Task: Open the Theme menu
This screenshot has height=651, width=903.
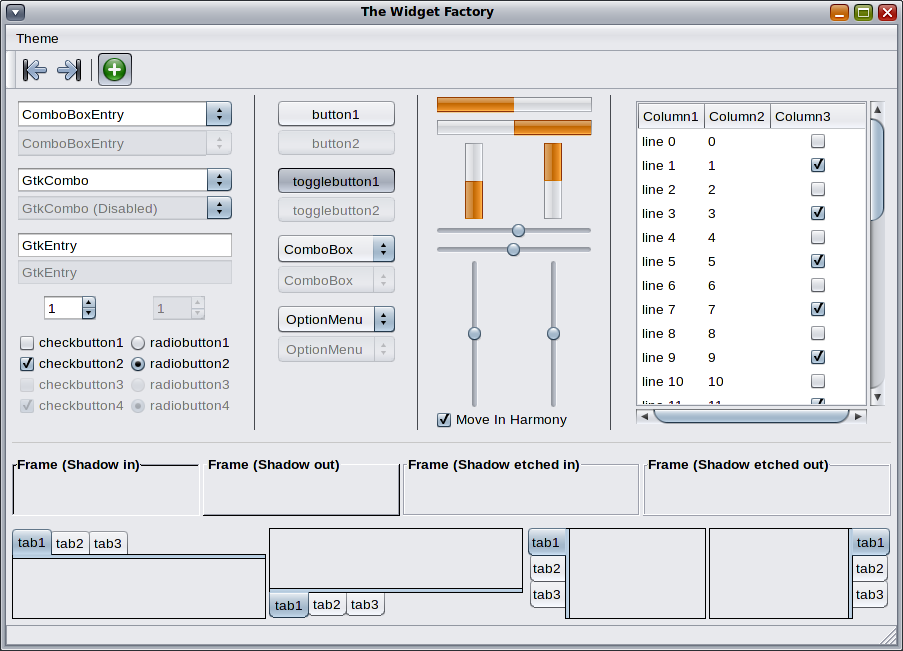Action: (37, 38)
